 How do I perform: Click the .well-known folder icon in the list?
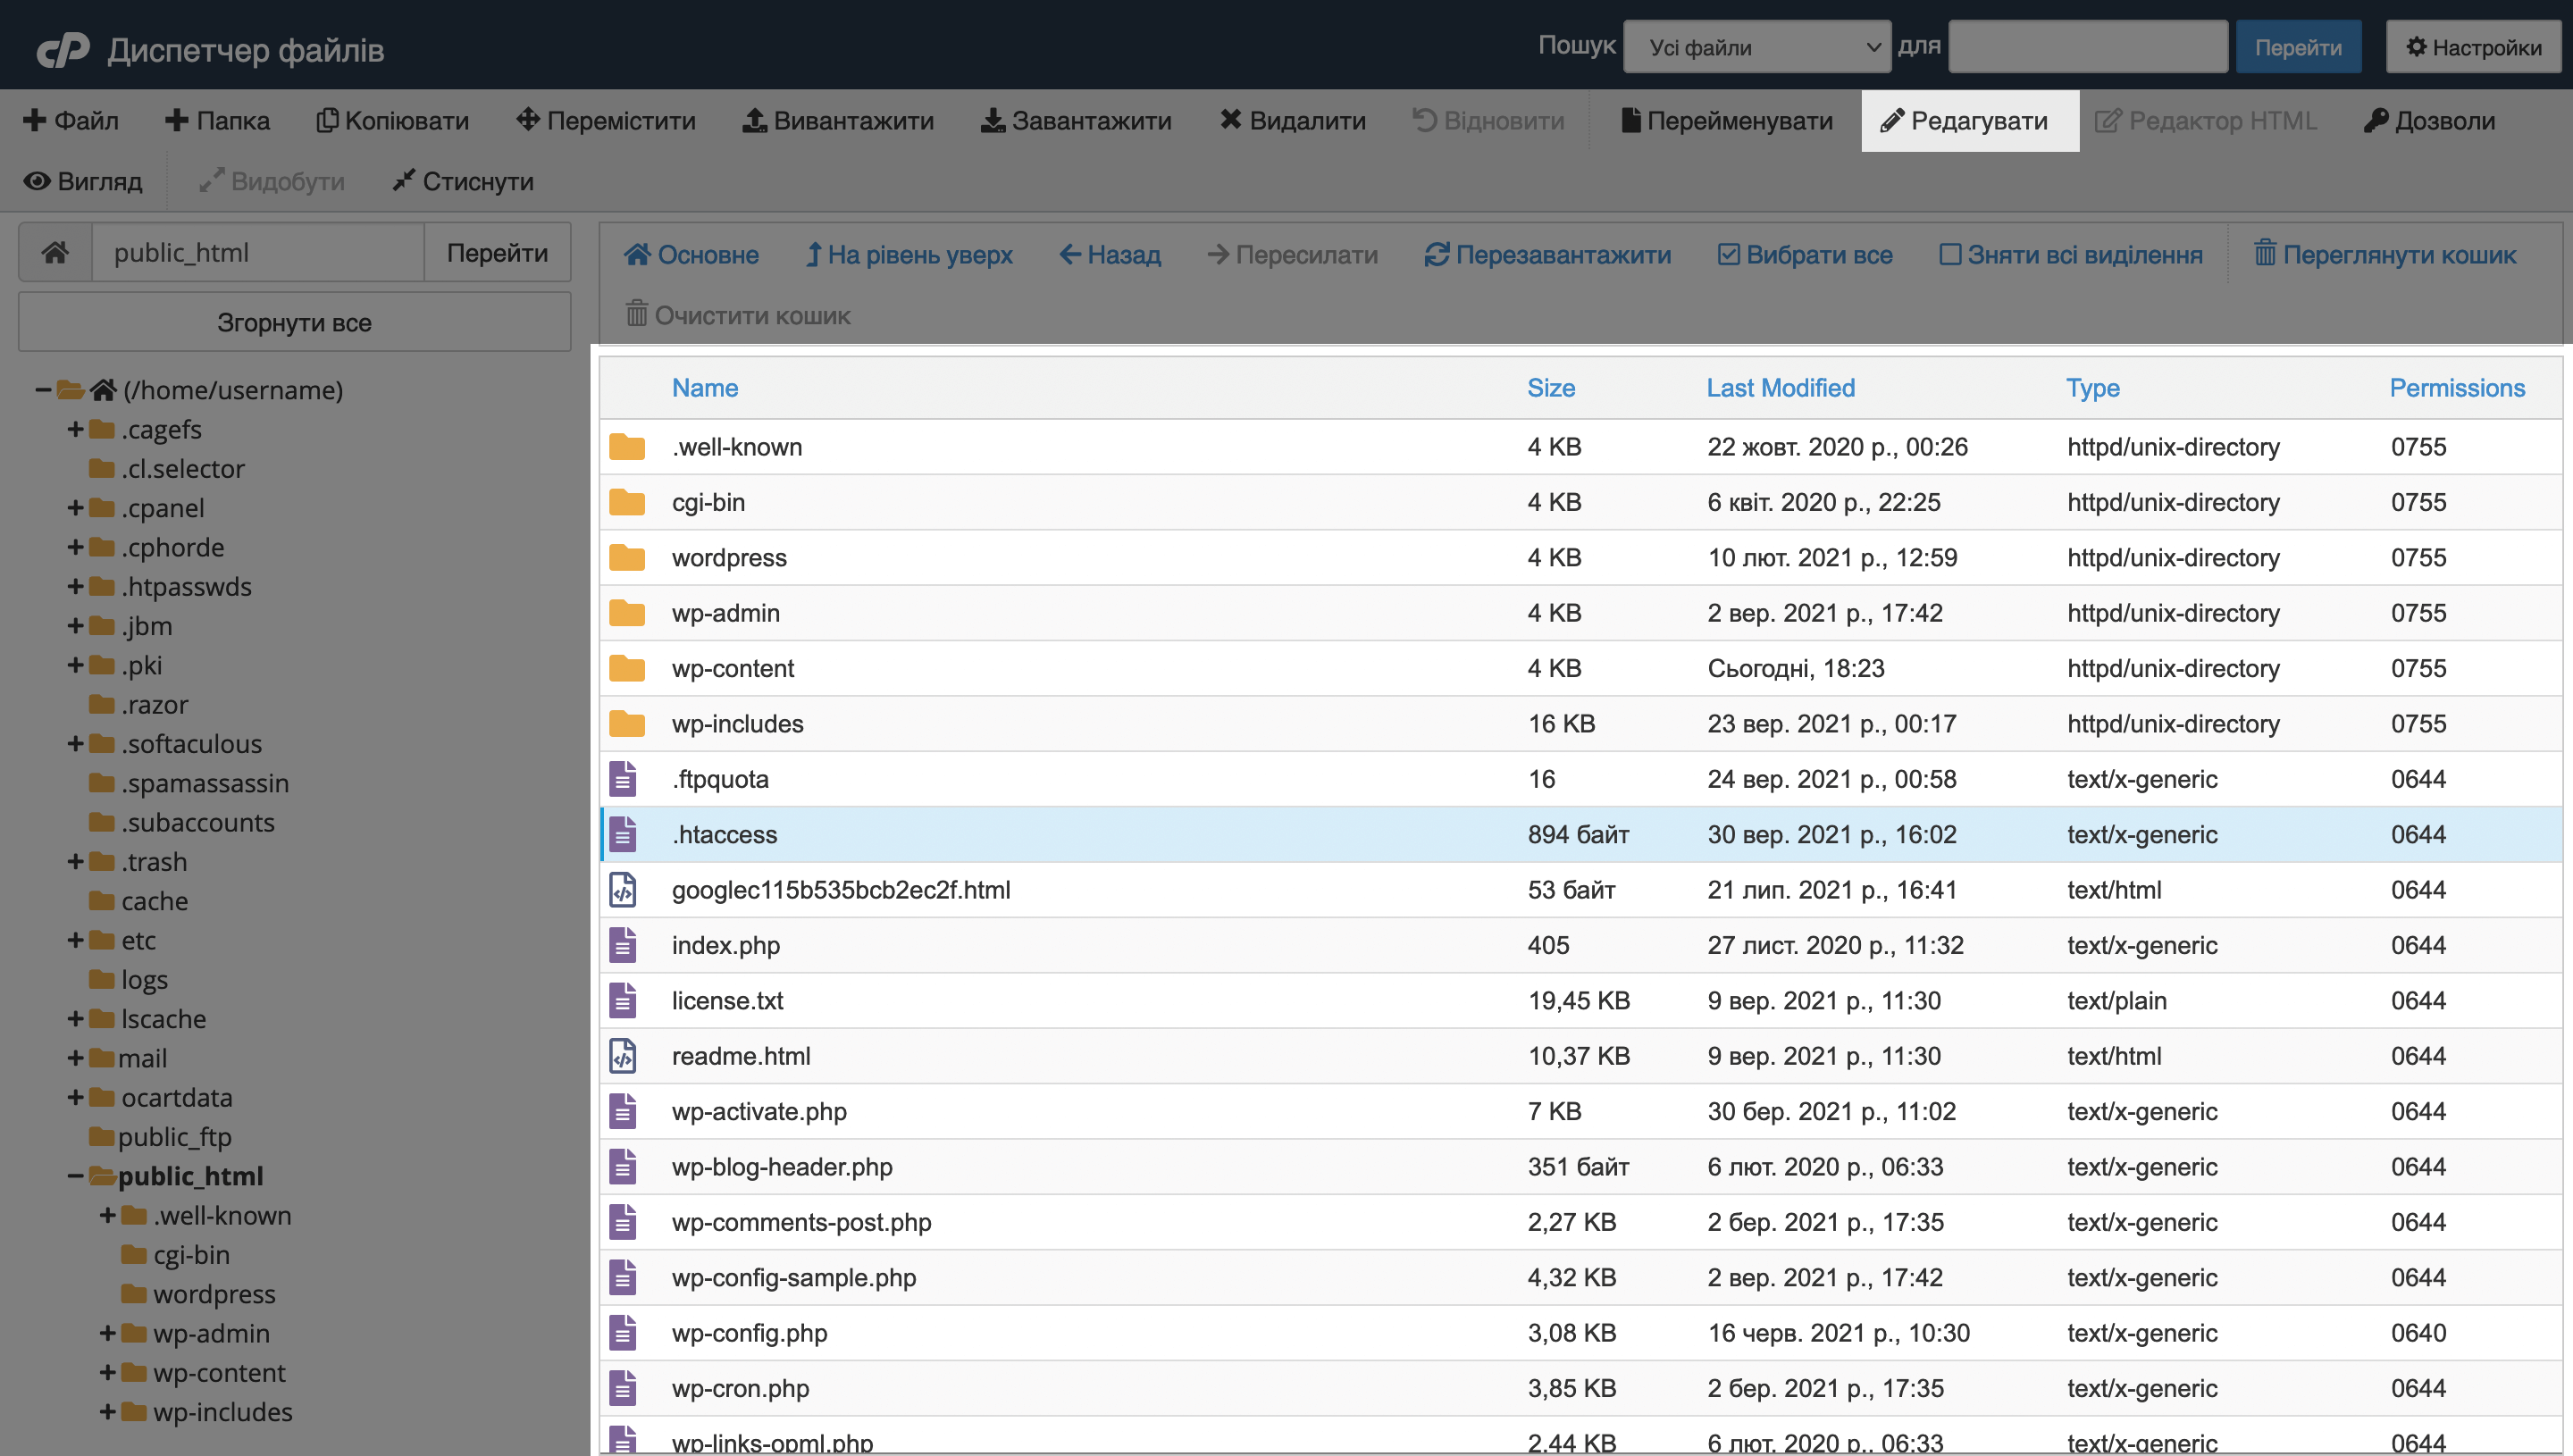pos(627,446)
